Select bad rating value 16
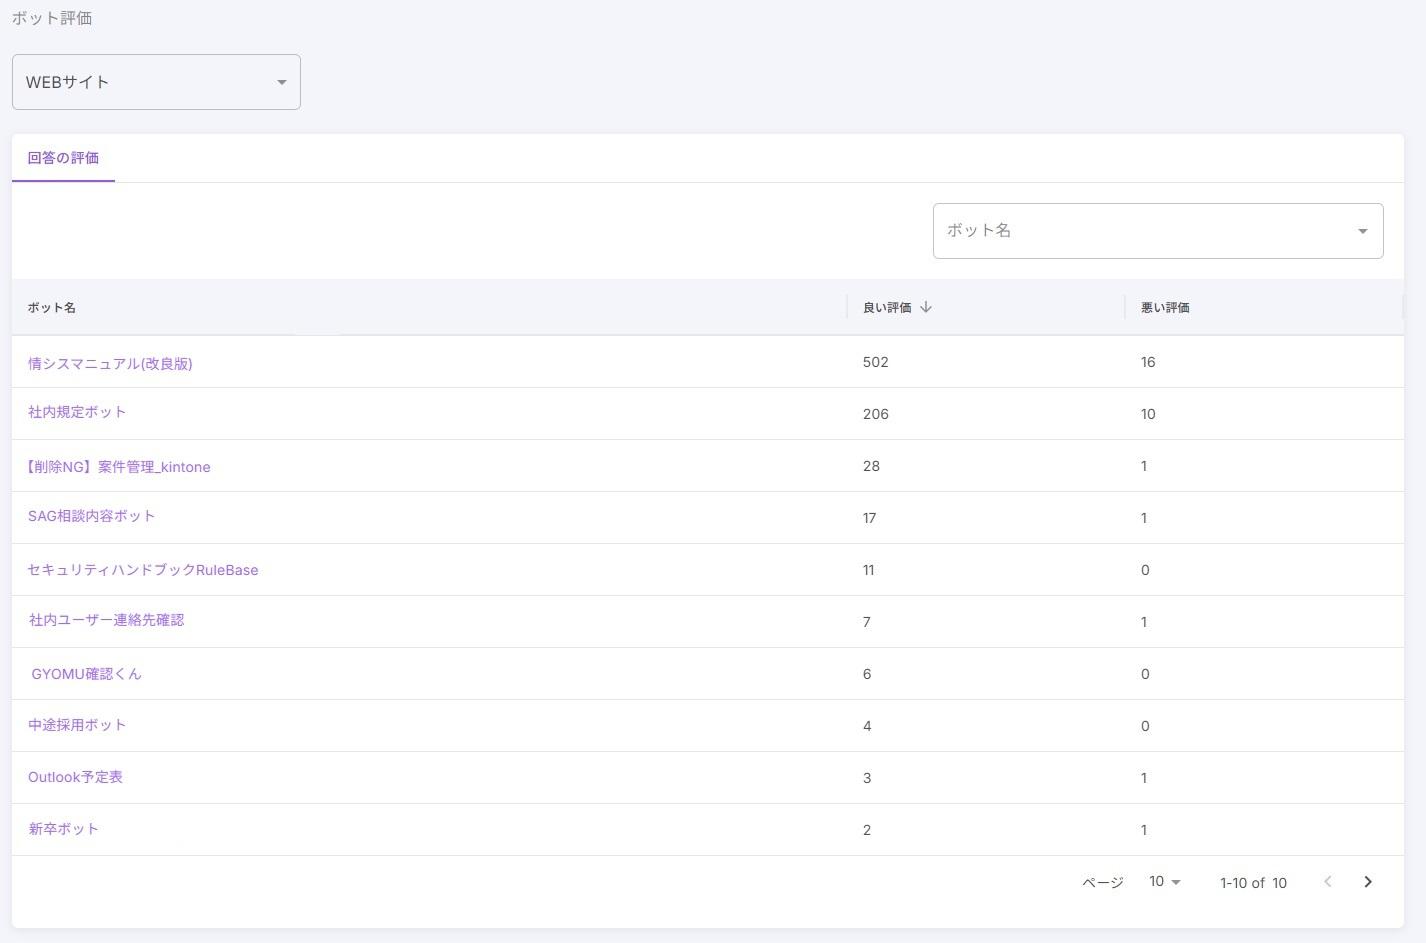Screen dimensions: 1426x943 pos(1148,362)
